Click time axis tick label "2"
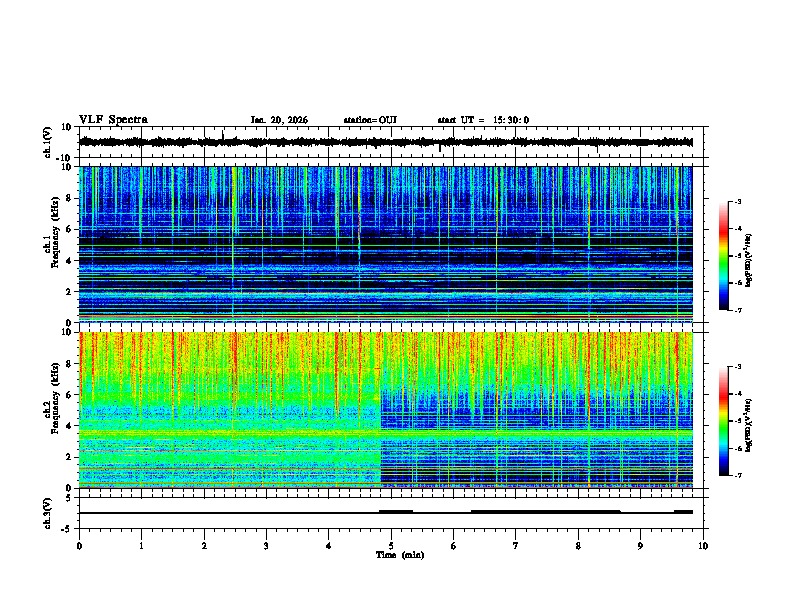Screen dimensions: 792x612 coord(204,546)
